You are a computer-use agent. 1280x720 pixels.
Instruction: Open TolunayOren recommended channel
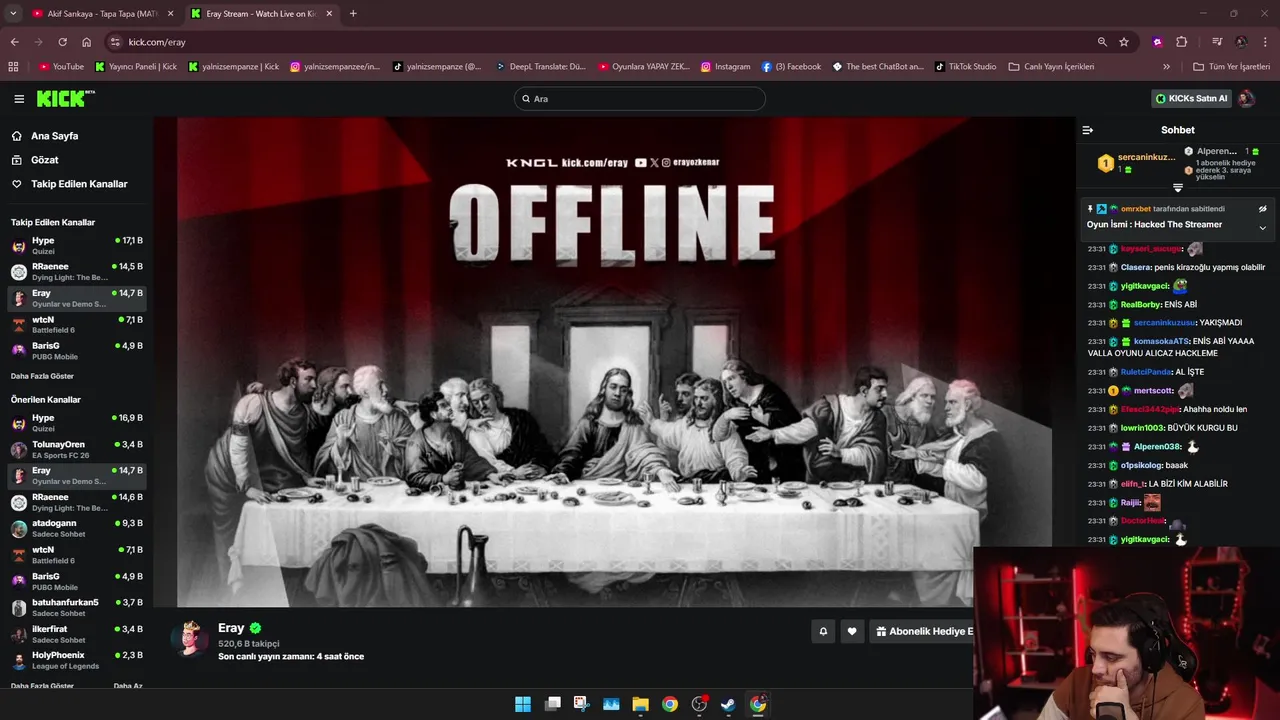click(76, 449)
